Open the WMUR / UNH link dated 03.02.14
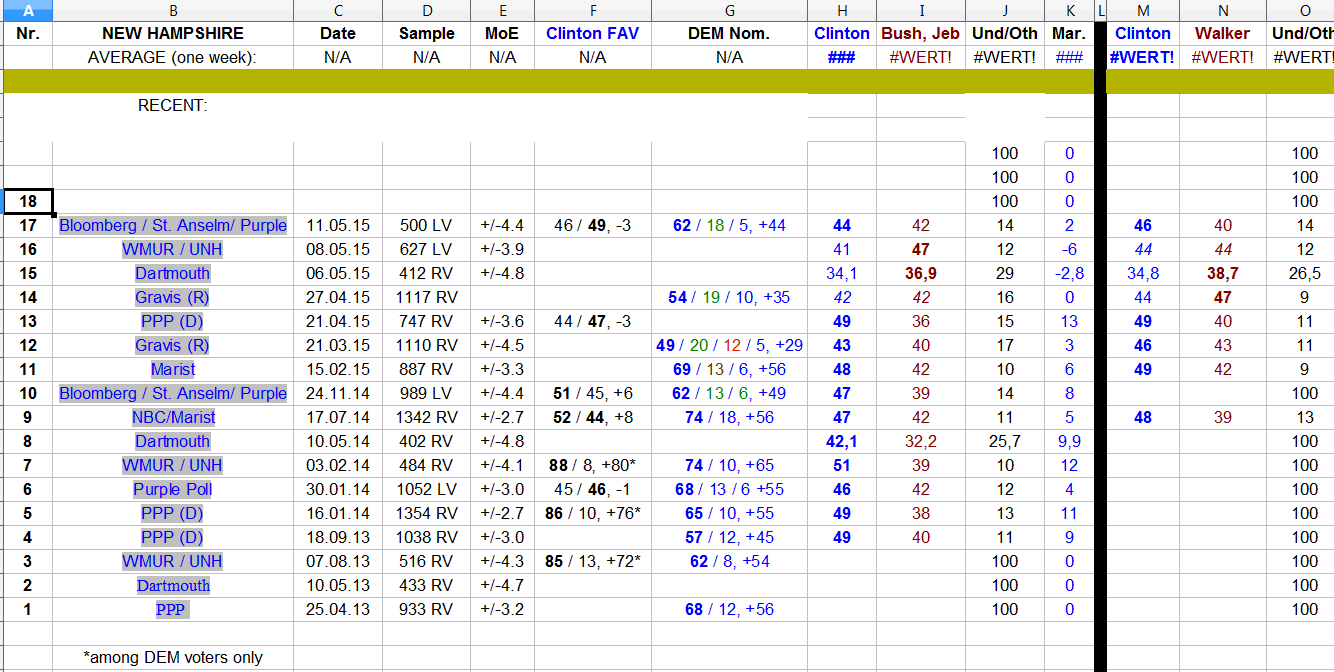This screenshot has width=1334, height=672. point(173,465)
